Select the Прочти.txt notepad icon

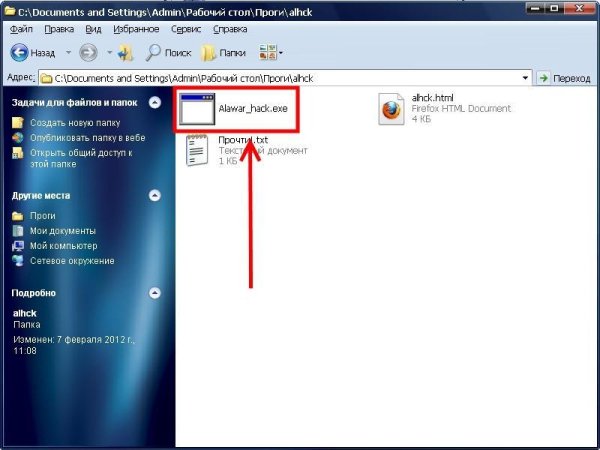coord(197,150)
